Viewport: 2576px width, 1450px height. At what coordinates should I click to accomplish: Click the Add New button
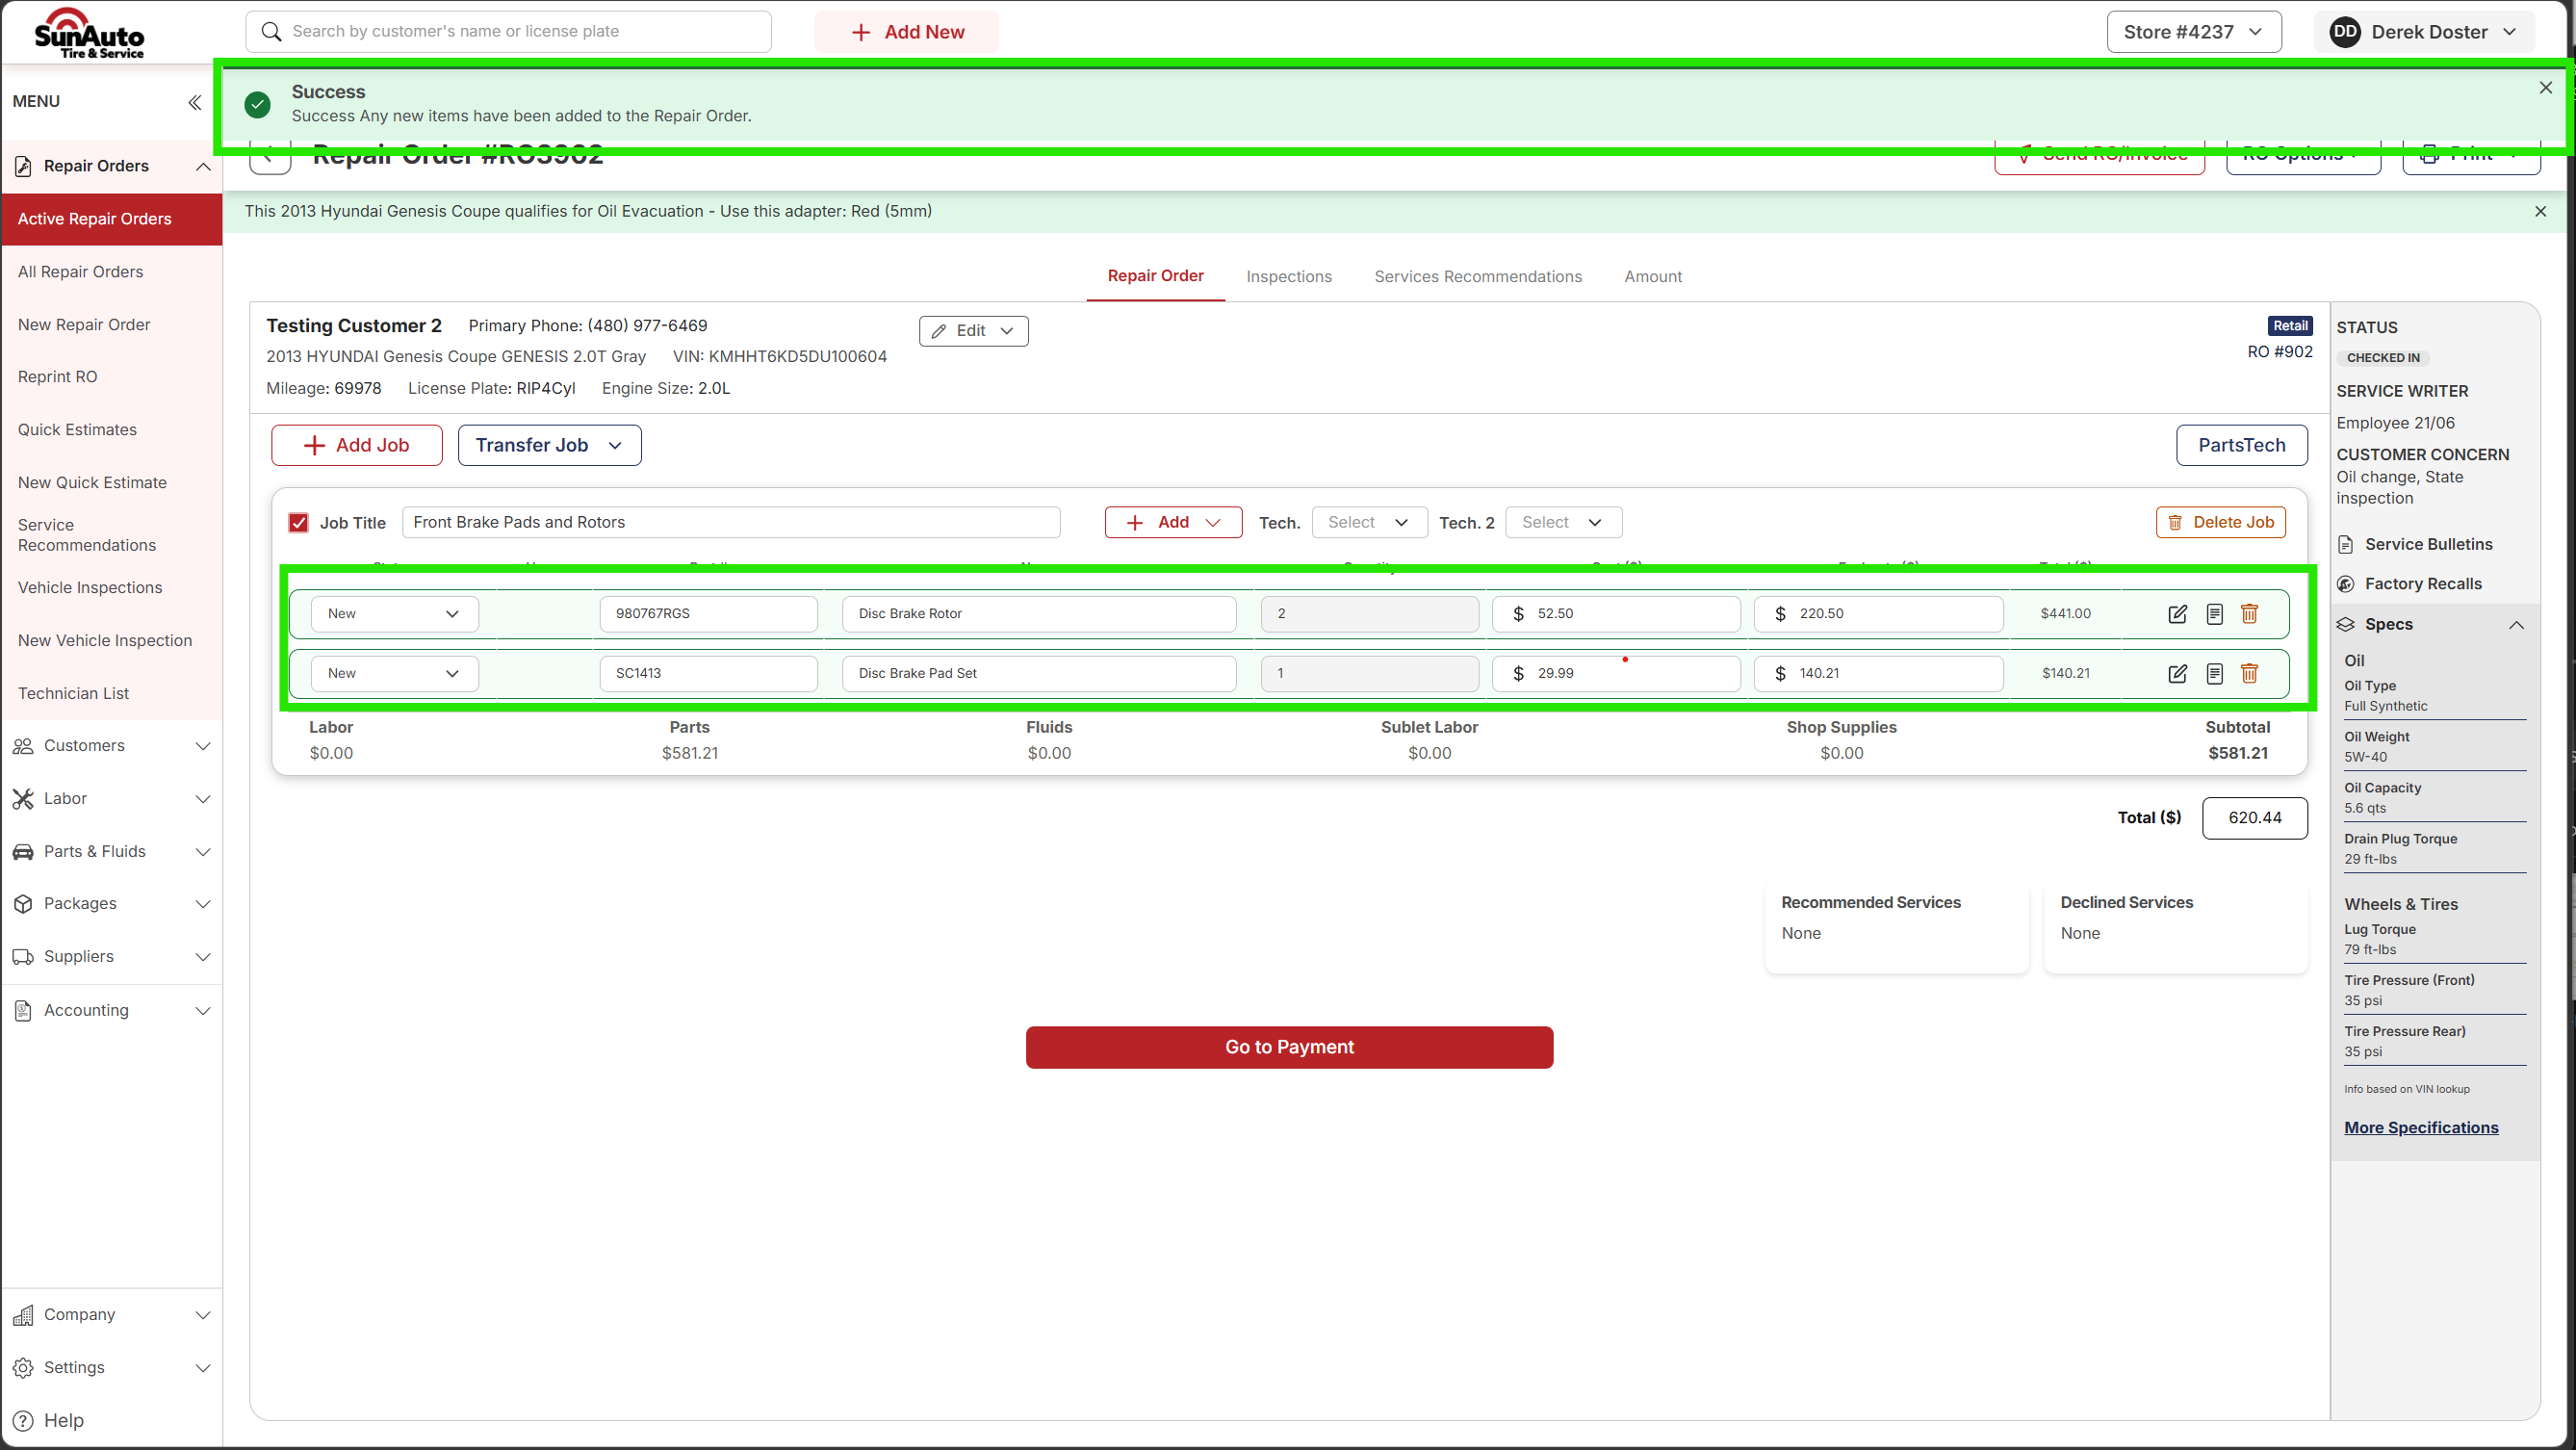tap(906, 32)
